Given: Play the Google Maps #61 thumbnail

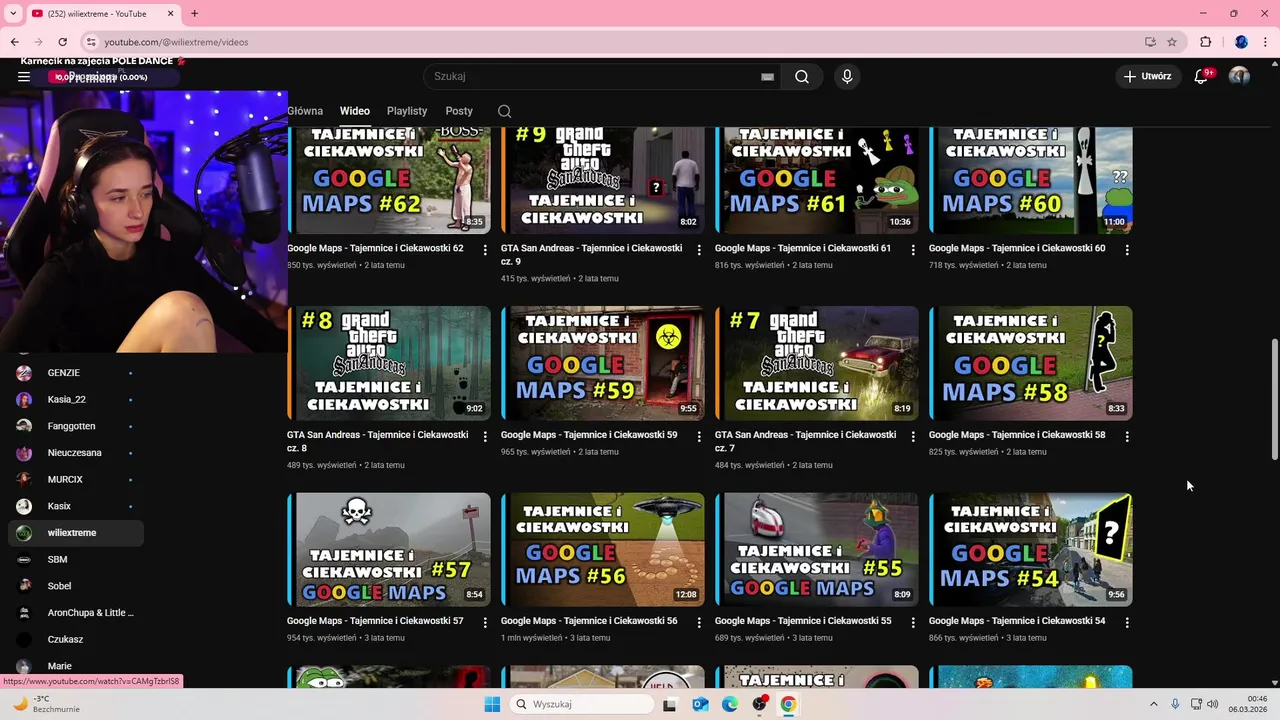Looking at the screenshot, I should (817, 180).
